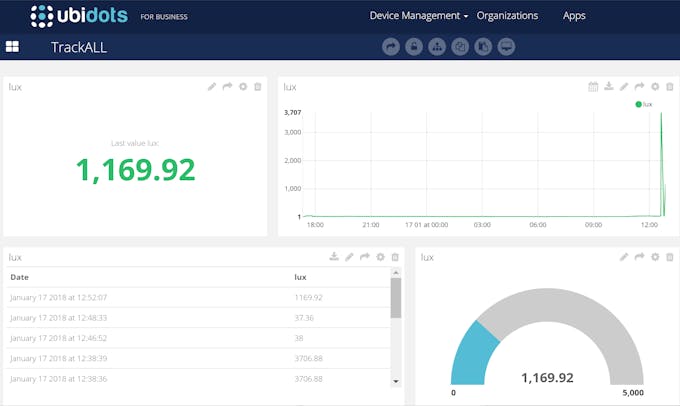Open calendar date picker on line chart widget
This screenshot has height=406, width=680.
point(593,87)
